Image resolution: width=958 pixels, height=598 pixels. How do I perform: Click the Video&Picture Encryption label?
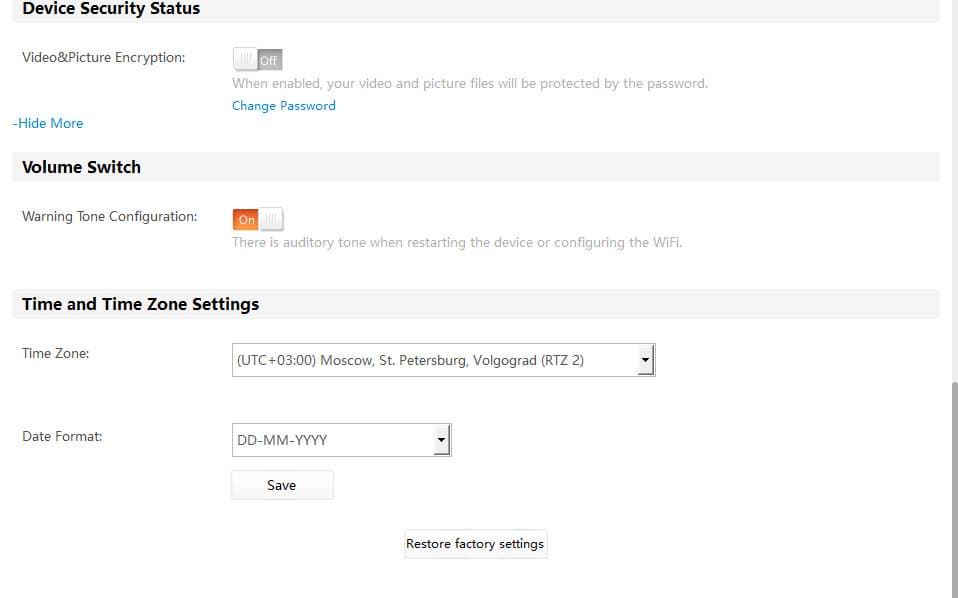[x=103, y=58]
